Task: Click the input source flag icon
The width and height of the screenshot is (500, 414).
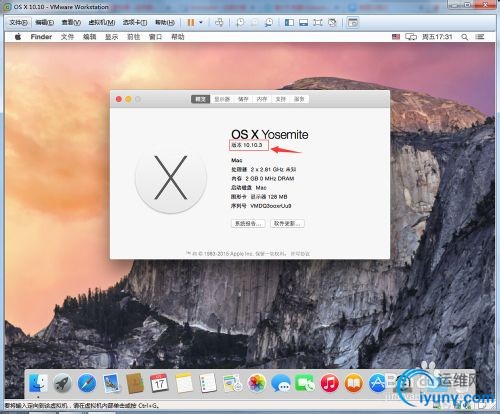Action: (396, 37)
